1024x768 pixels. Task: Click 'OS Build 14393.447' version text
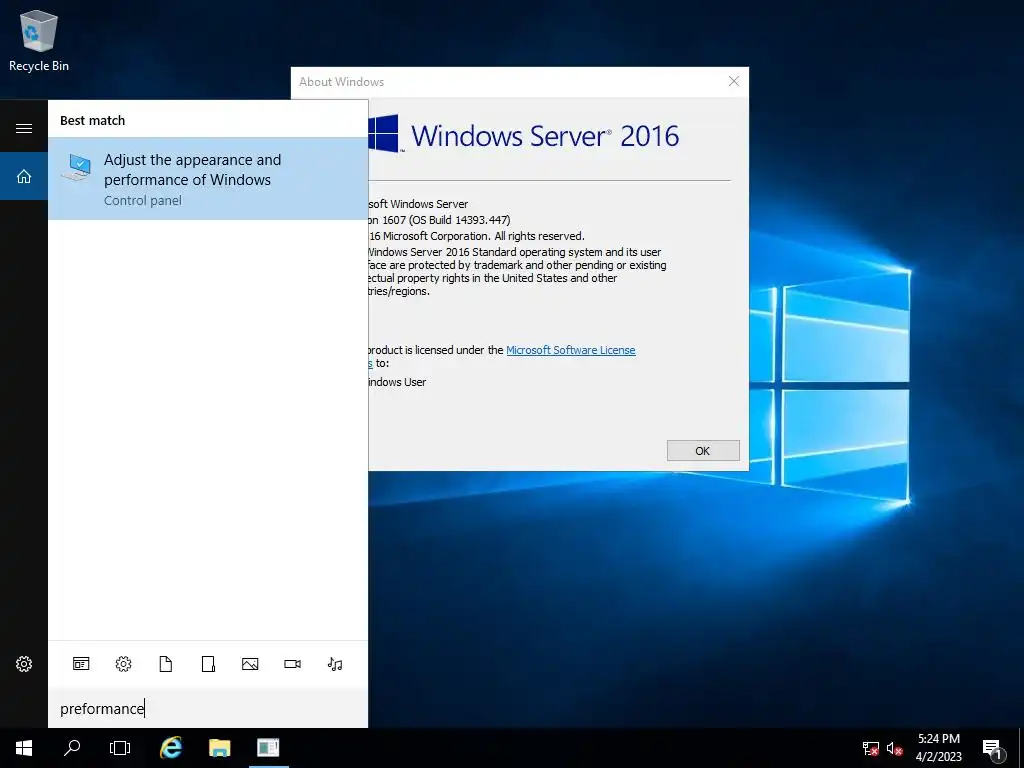(x=460, y=220)
